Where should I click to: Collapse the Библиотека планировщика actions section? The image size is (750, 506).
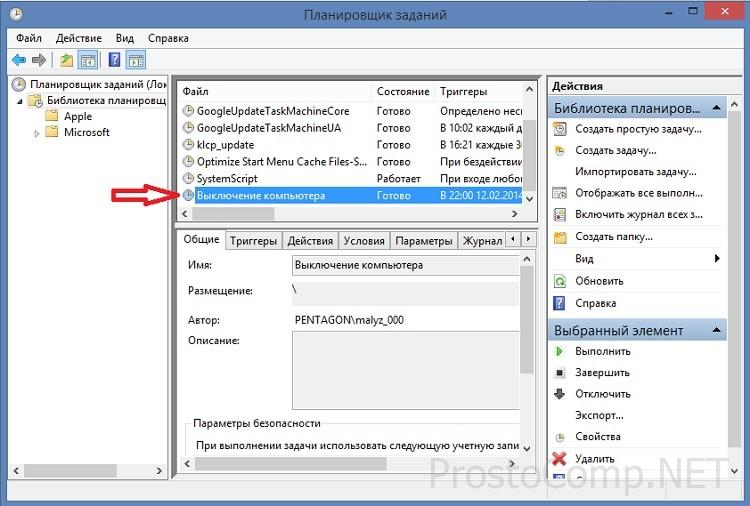716,108
